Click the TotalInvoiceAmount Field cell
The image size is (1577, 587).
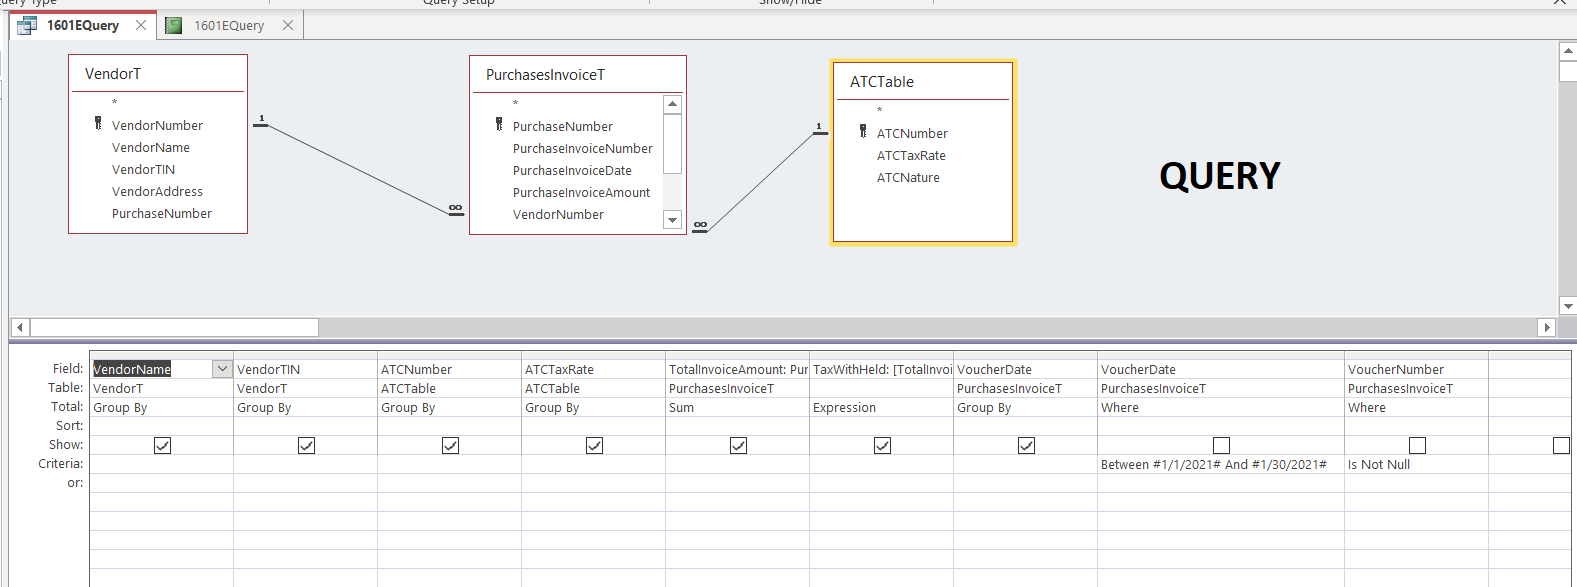737,369
